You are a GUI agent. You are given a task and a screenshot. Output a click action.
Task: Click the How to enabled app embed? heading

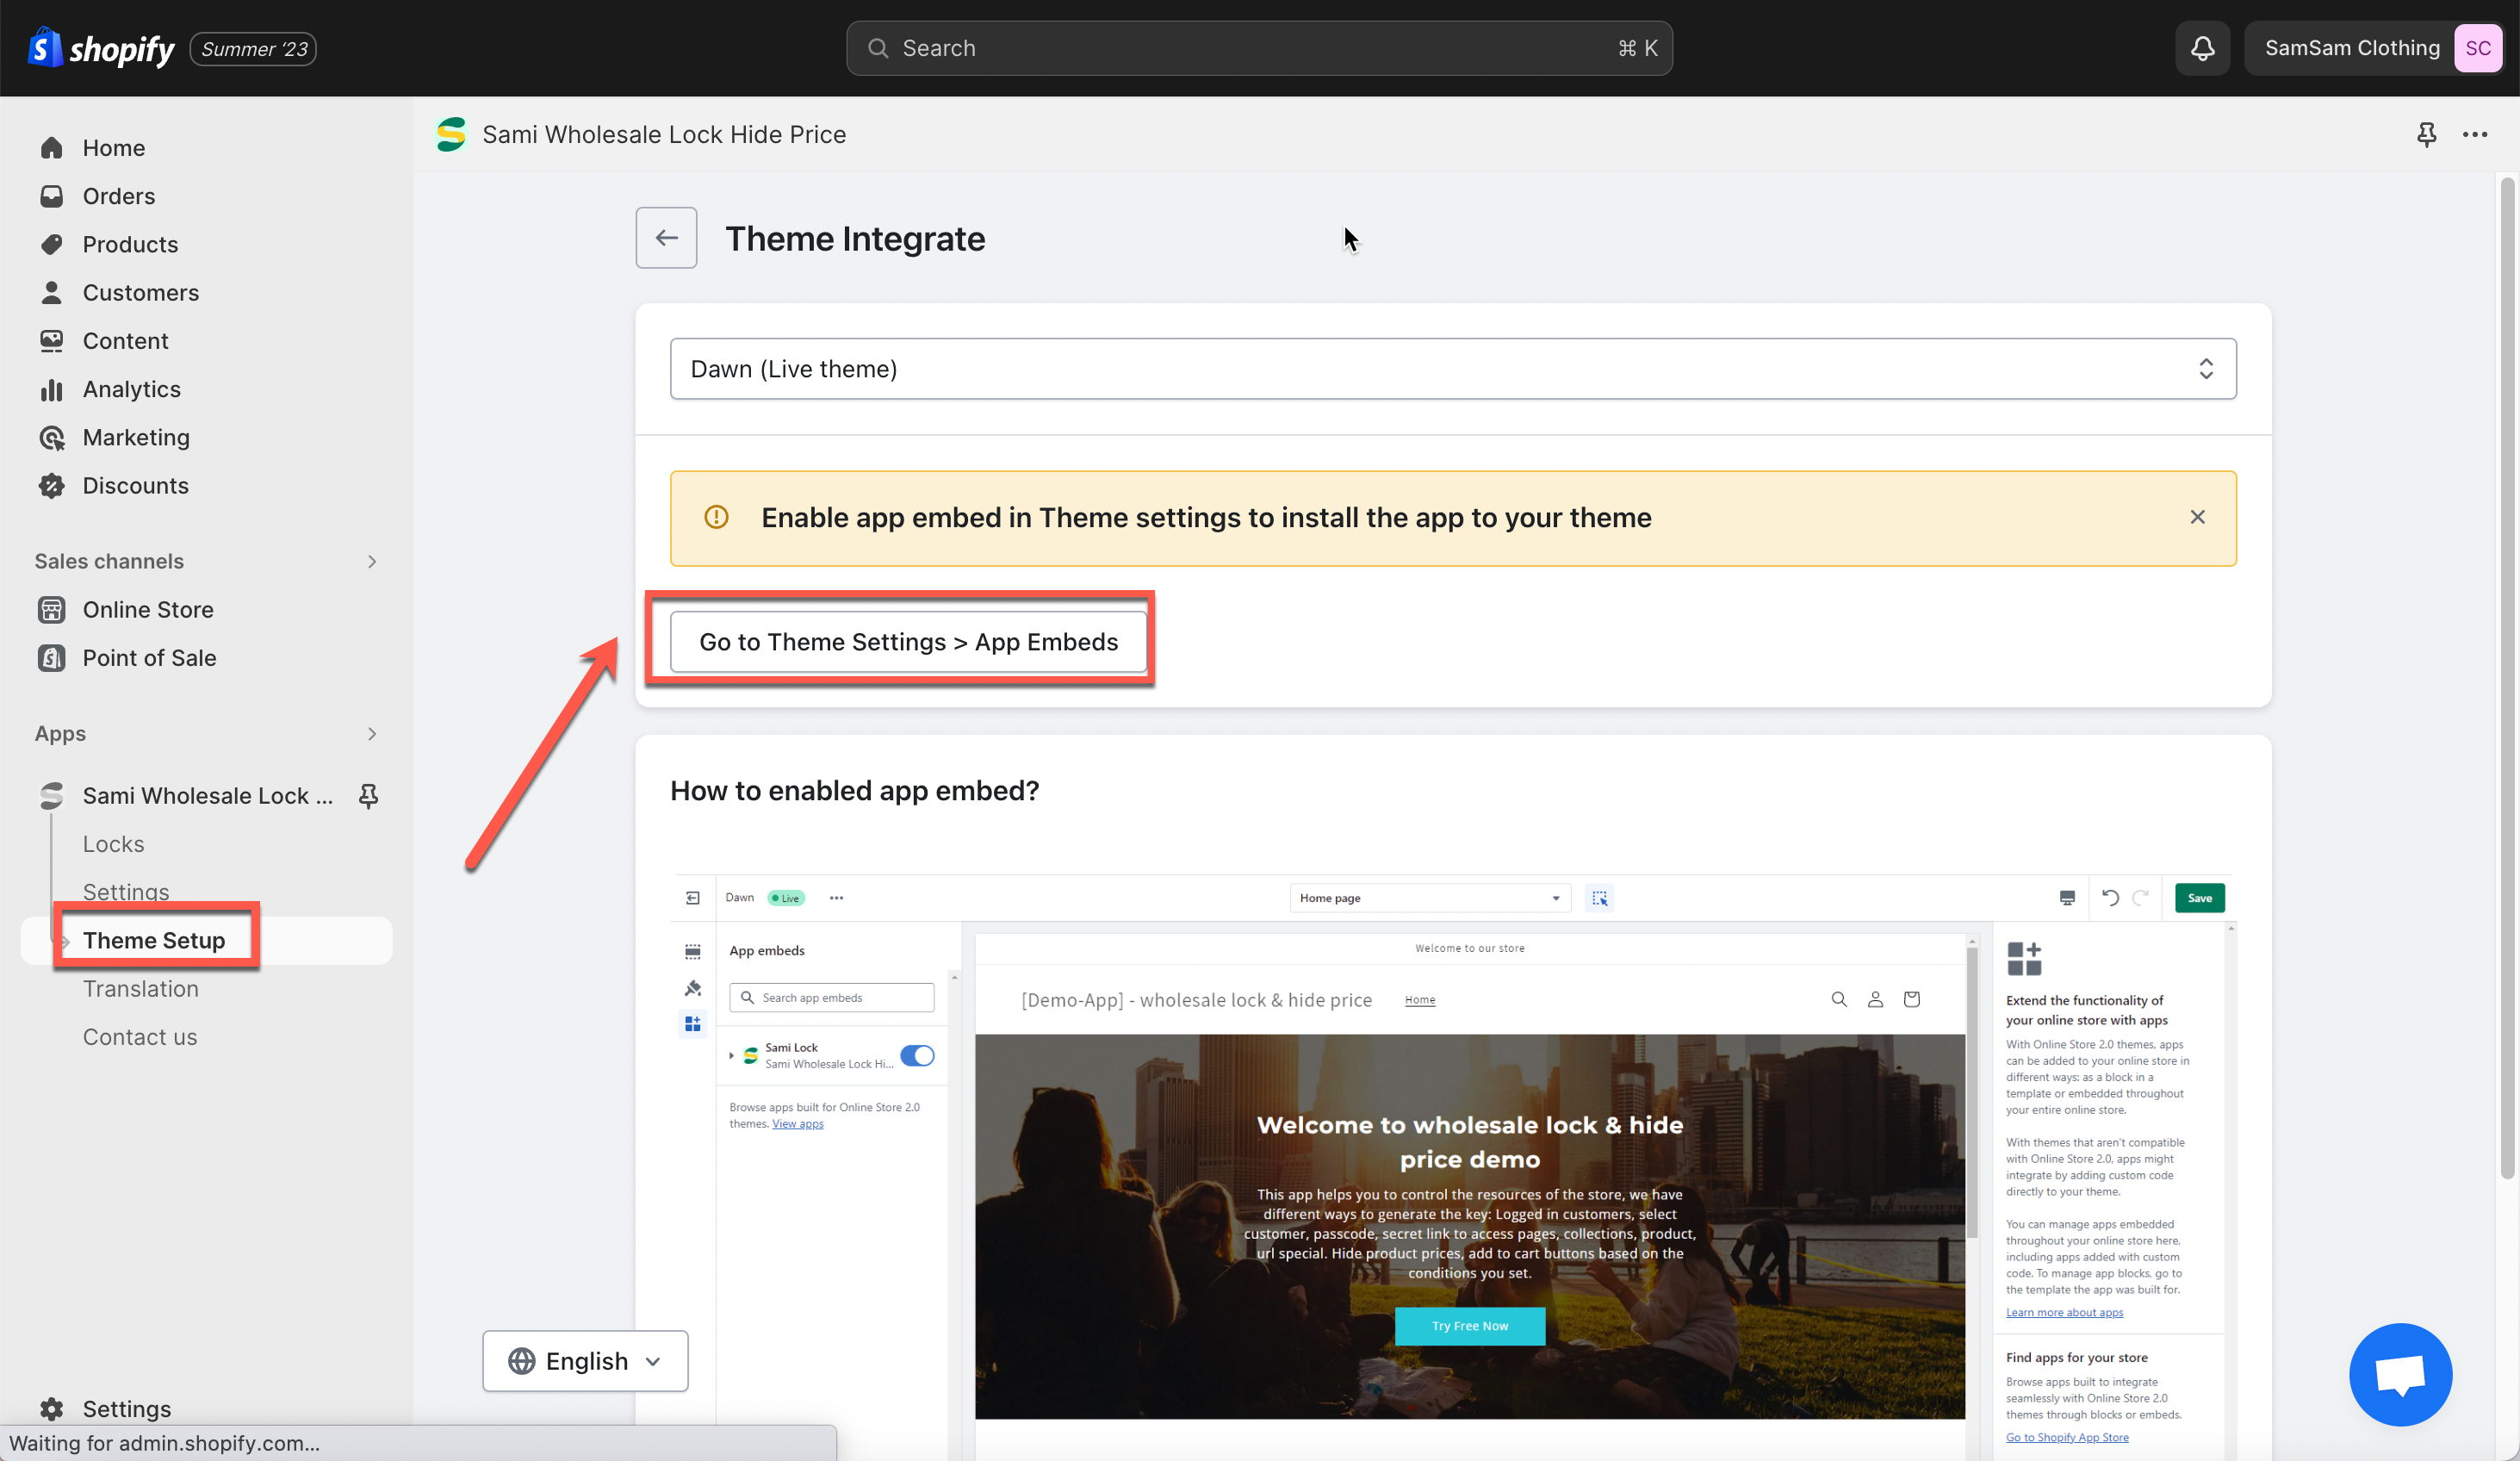point(855,790)
